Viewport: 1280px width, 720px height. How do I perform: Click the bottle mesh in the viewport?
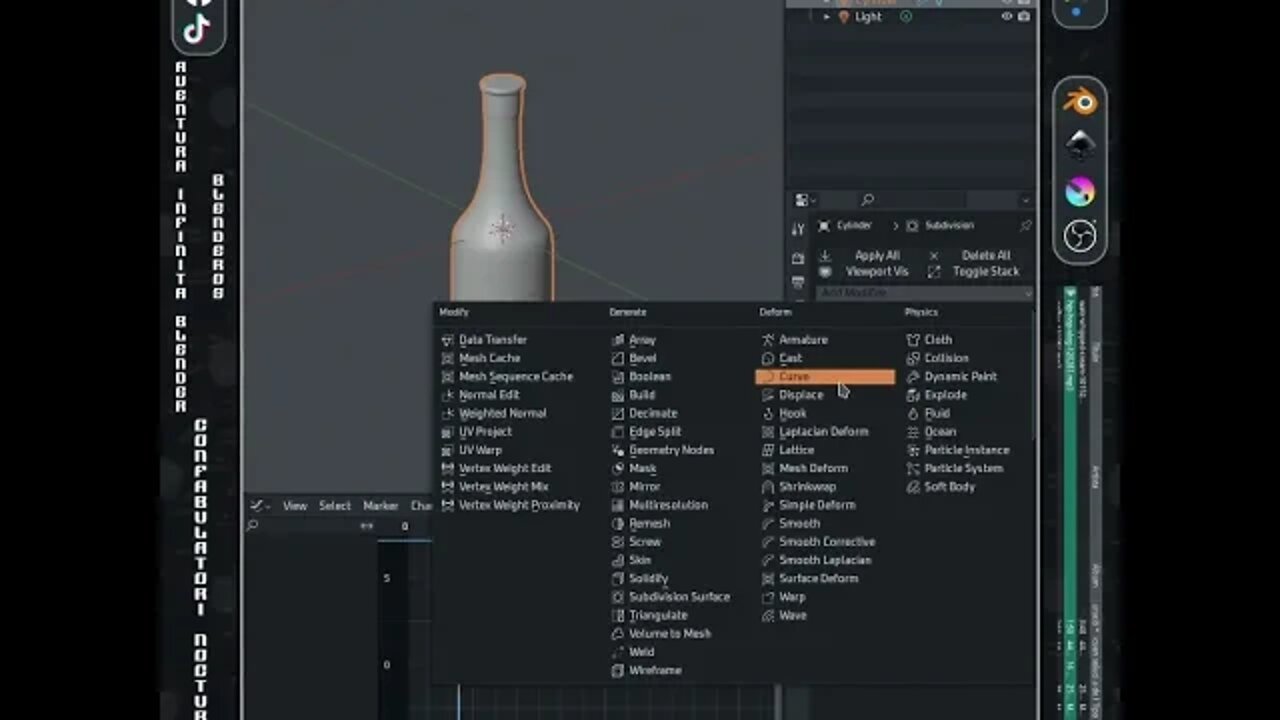point(503,190)
